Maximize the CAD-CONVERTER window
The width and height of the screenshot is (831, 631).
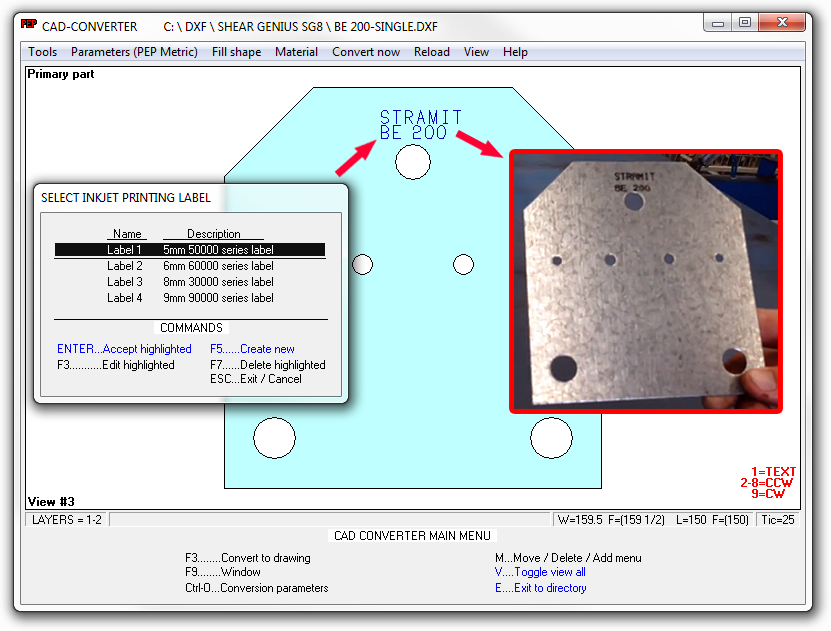pyautogui.click(x=745, y=23)
